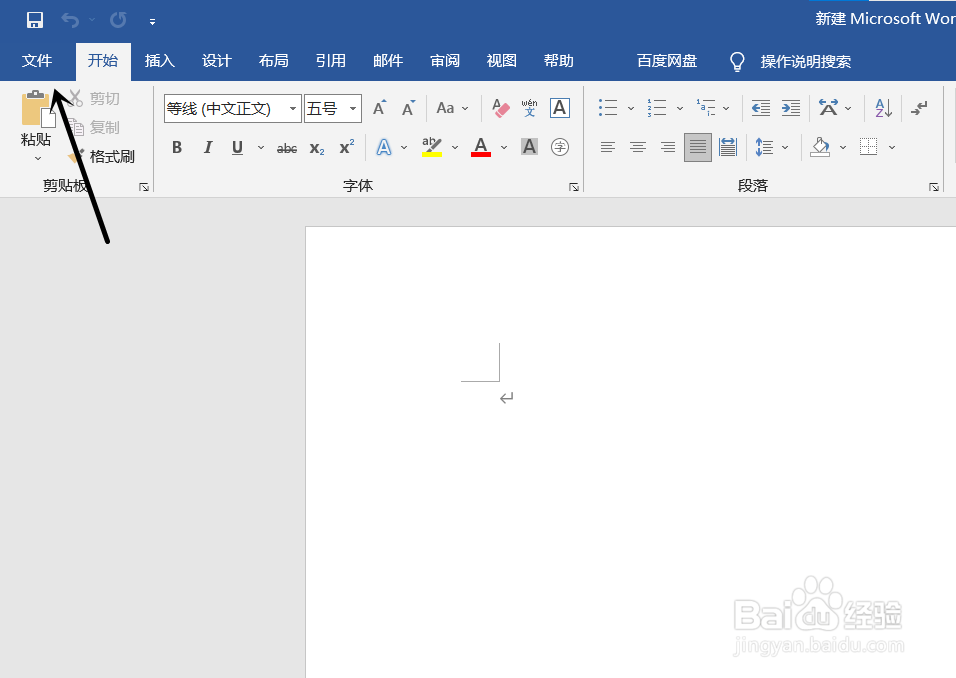Click the Borders icon
The width and height of the screenshot is (956, 678).
(x=869, y=147)
